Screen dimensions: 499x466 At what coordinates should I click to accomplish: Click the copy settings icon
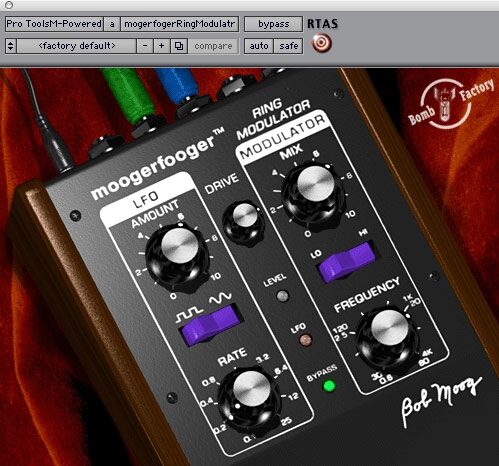tap(179, 46)
